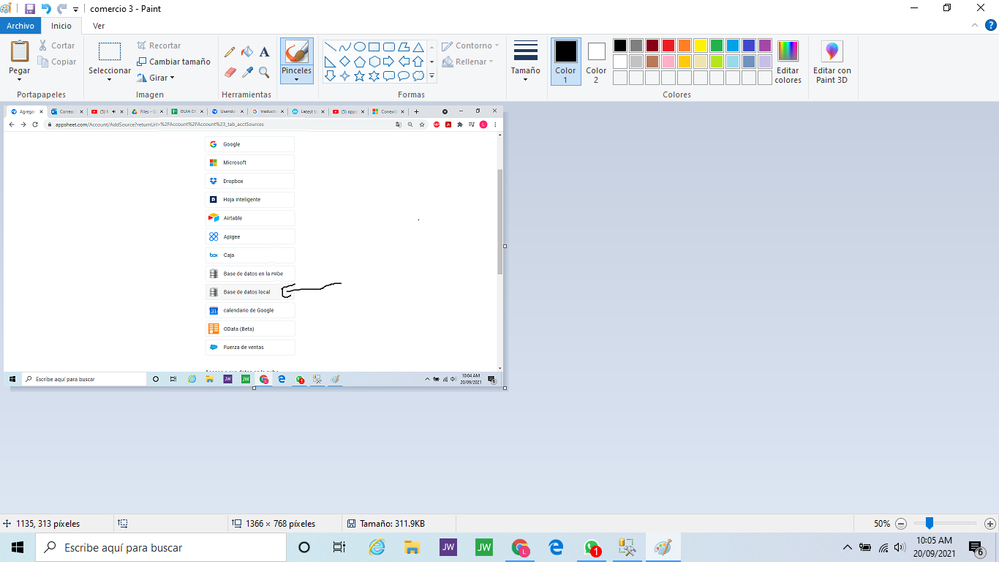Choose the Five-point star shape

click(359, 76)
